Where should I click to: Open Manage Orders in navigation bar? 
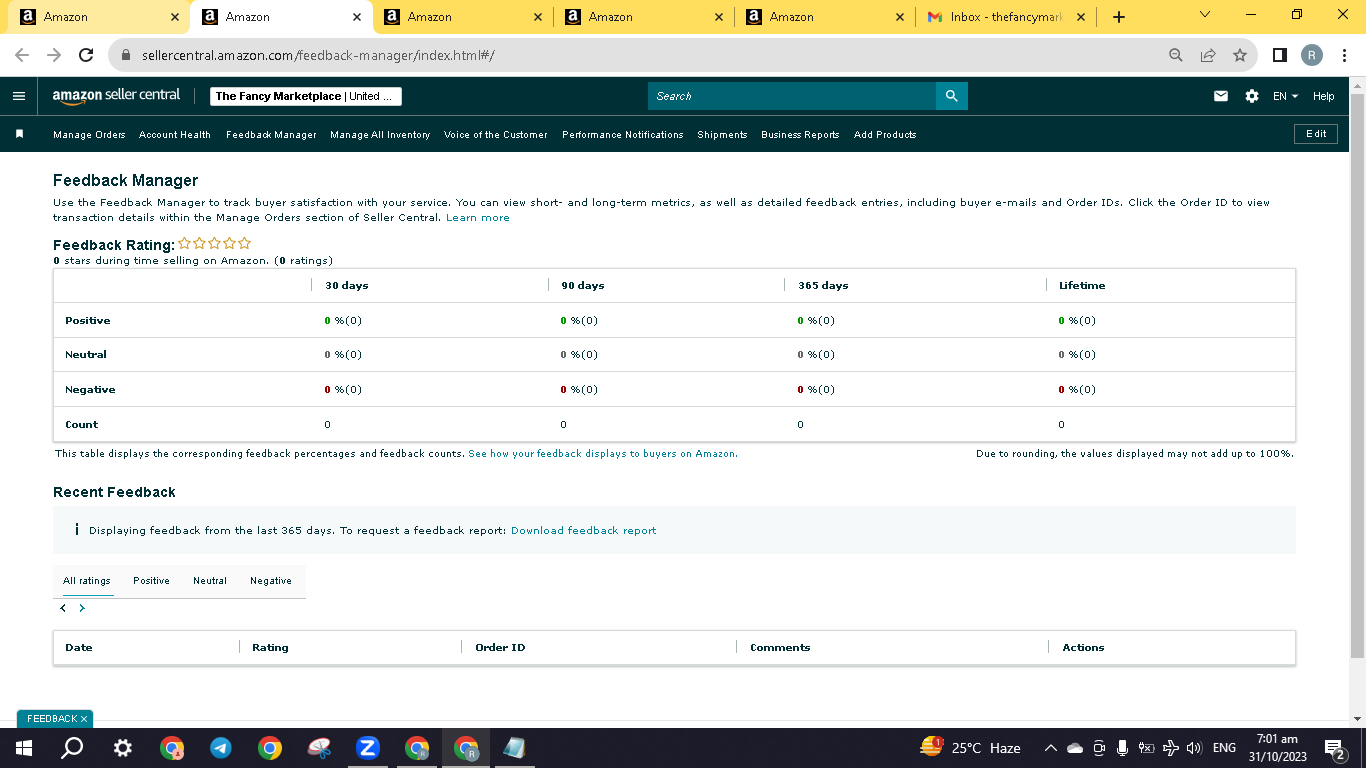point(89,134)
